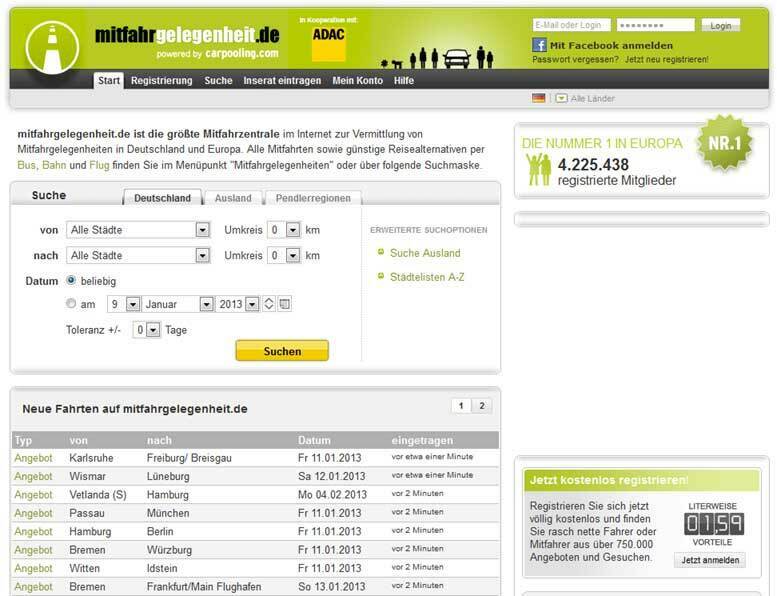
Task: Open the 'Inserat eintragen' menu item
Action: 282,80
